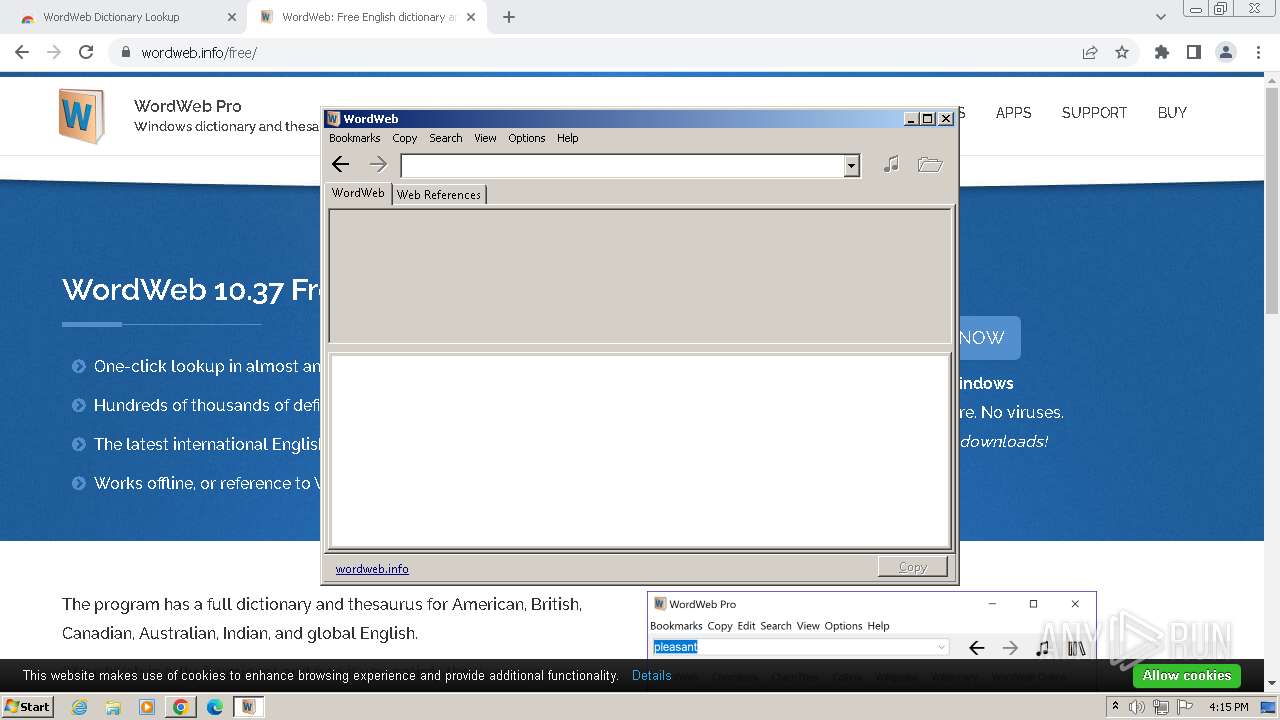Share this page via the share icon

1090,52
